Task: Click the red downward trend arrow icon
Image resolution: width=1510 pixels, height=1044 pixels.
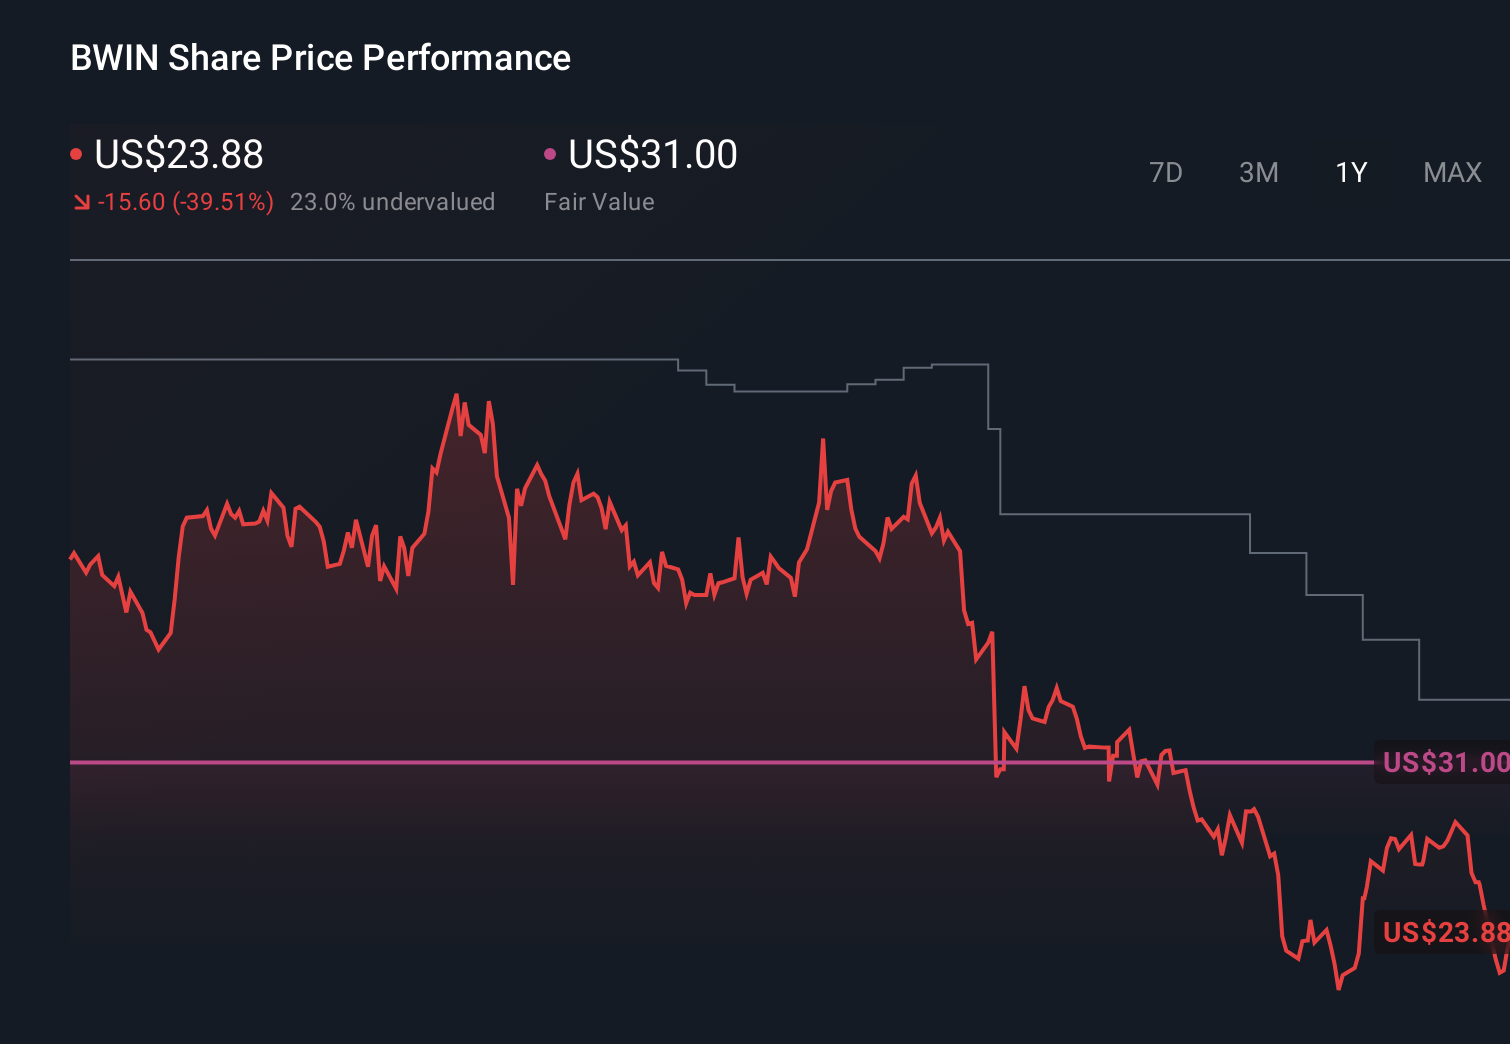Action: 82,201
